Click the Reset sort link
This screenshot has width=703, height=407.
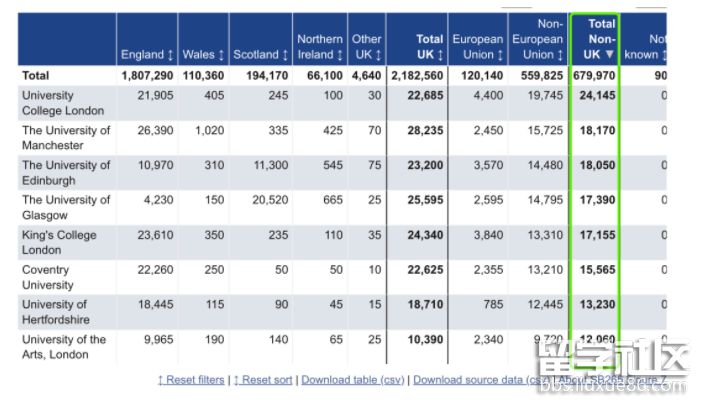264,380
